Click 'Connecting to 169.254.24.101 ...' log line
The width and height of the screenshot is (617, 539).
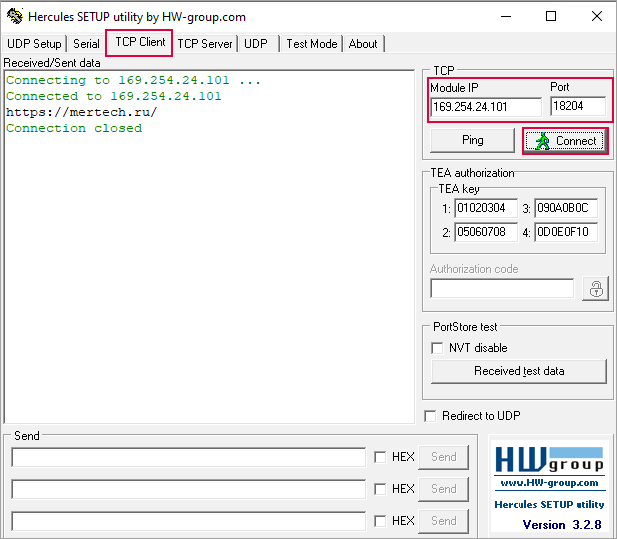pos(133,80)
